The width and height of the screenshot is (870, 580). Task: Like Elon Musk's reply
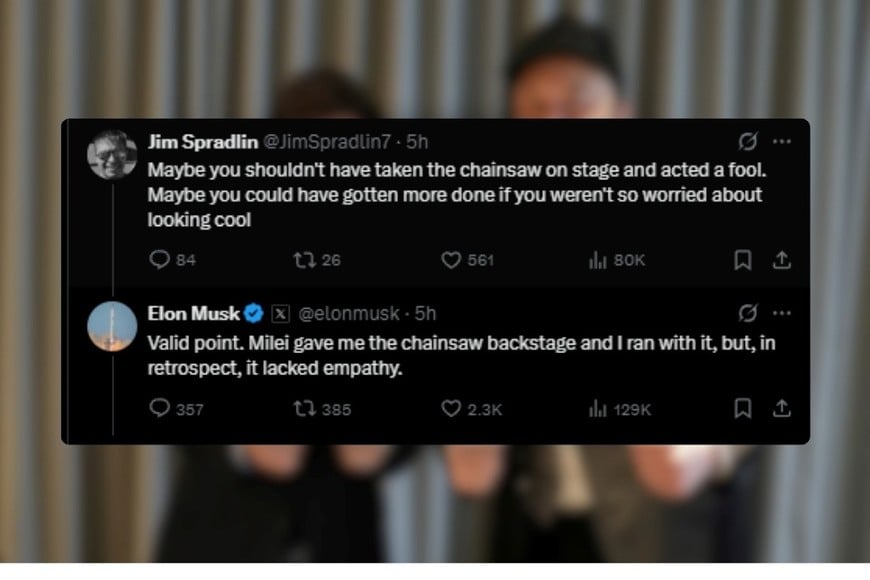tap(451, 409)
